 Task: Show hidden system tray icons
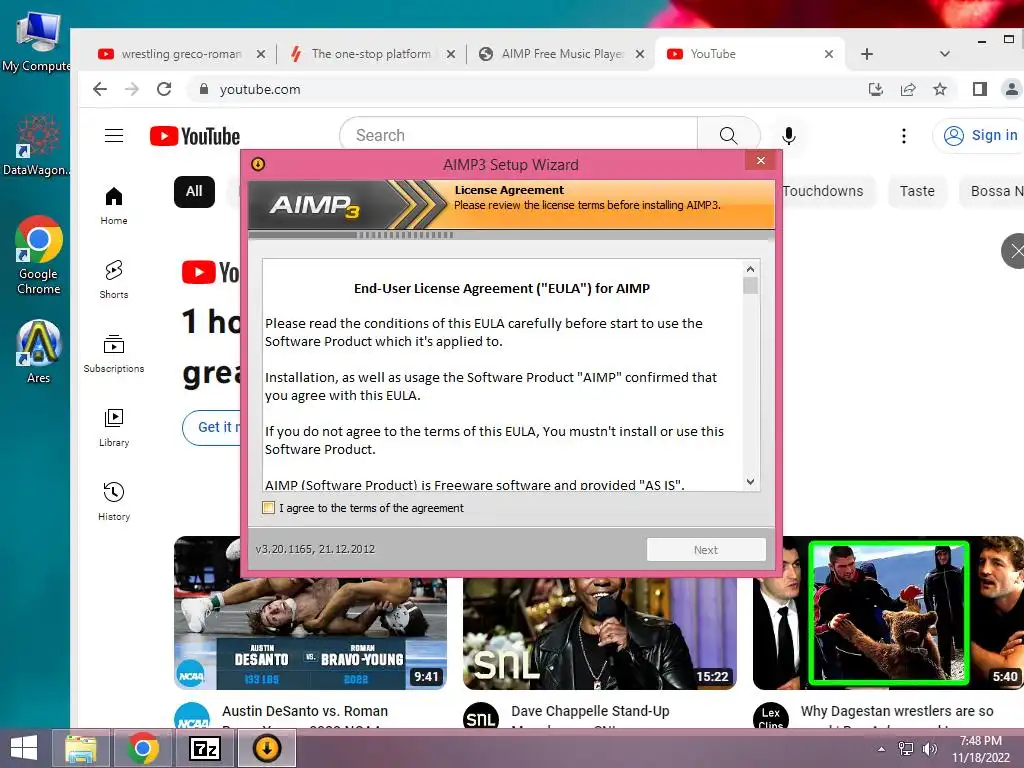(x=882, y=749)
